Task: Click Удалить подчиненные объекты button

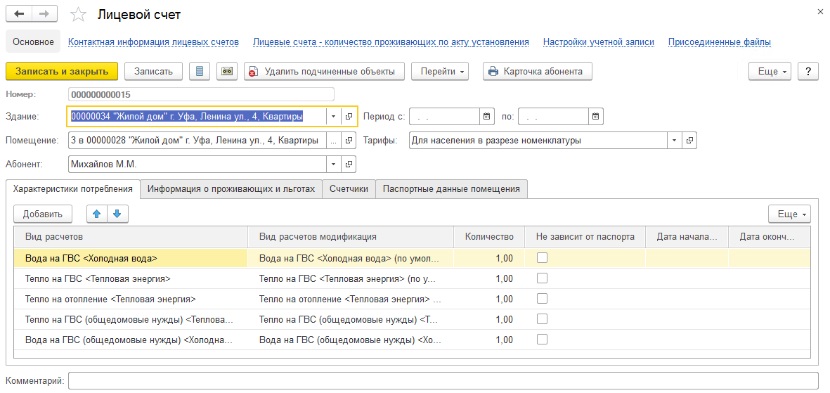Action: tap(324, 72)
